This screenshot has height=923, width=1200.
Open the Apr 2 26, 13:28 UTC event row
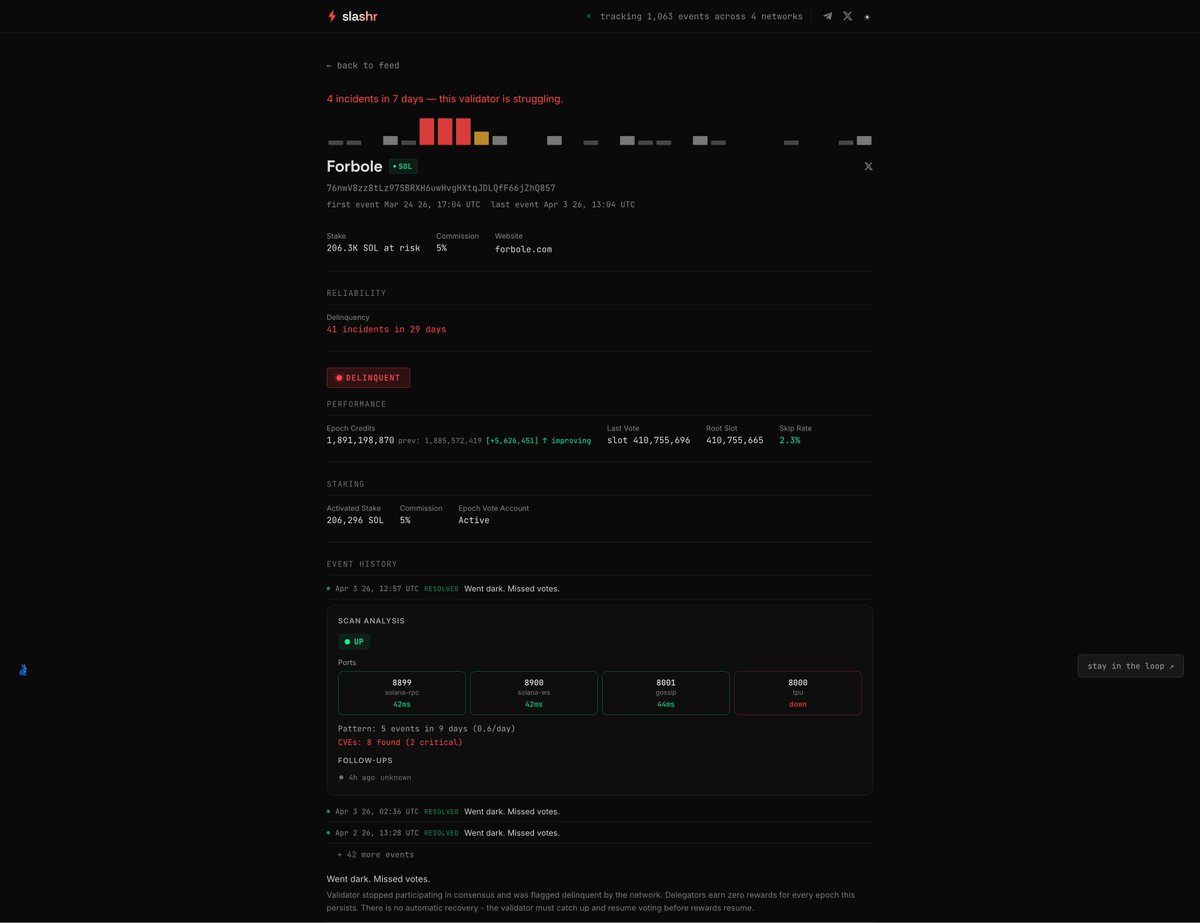tap(600, 833)
